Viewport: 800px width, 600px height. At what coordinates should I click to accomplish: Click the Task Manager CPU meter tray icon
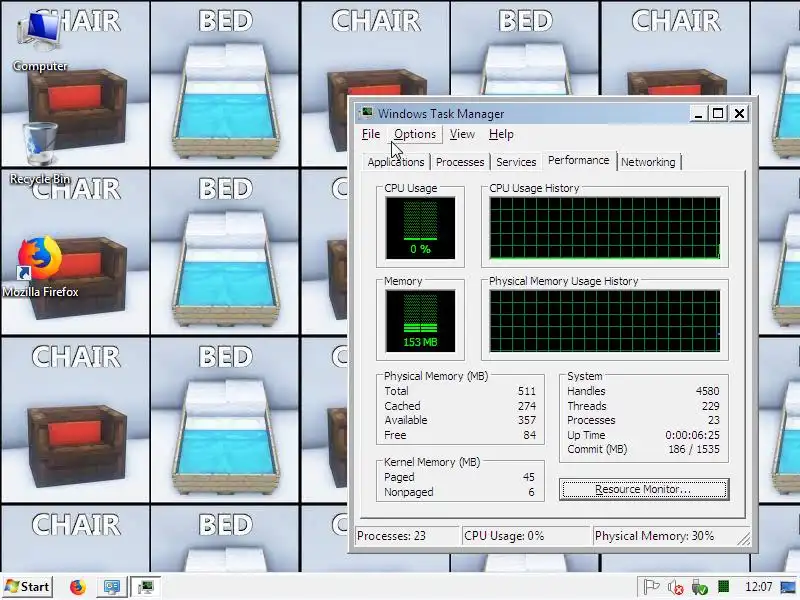[723, 587]
